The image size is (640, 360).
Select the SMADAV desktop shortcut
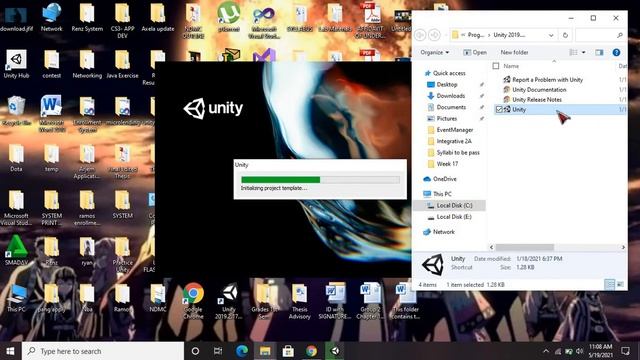(x=16, y=251)
